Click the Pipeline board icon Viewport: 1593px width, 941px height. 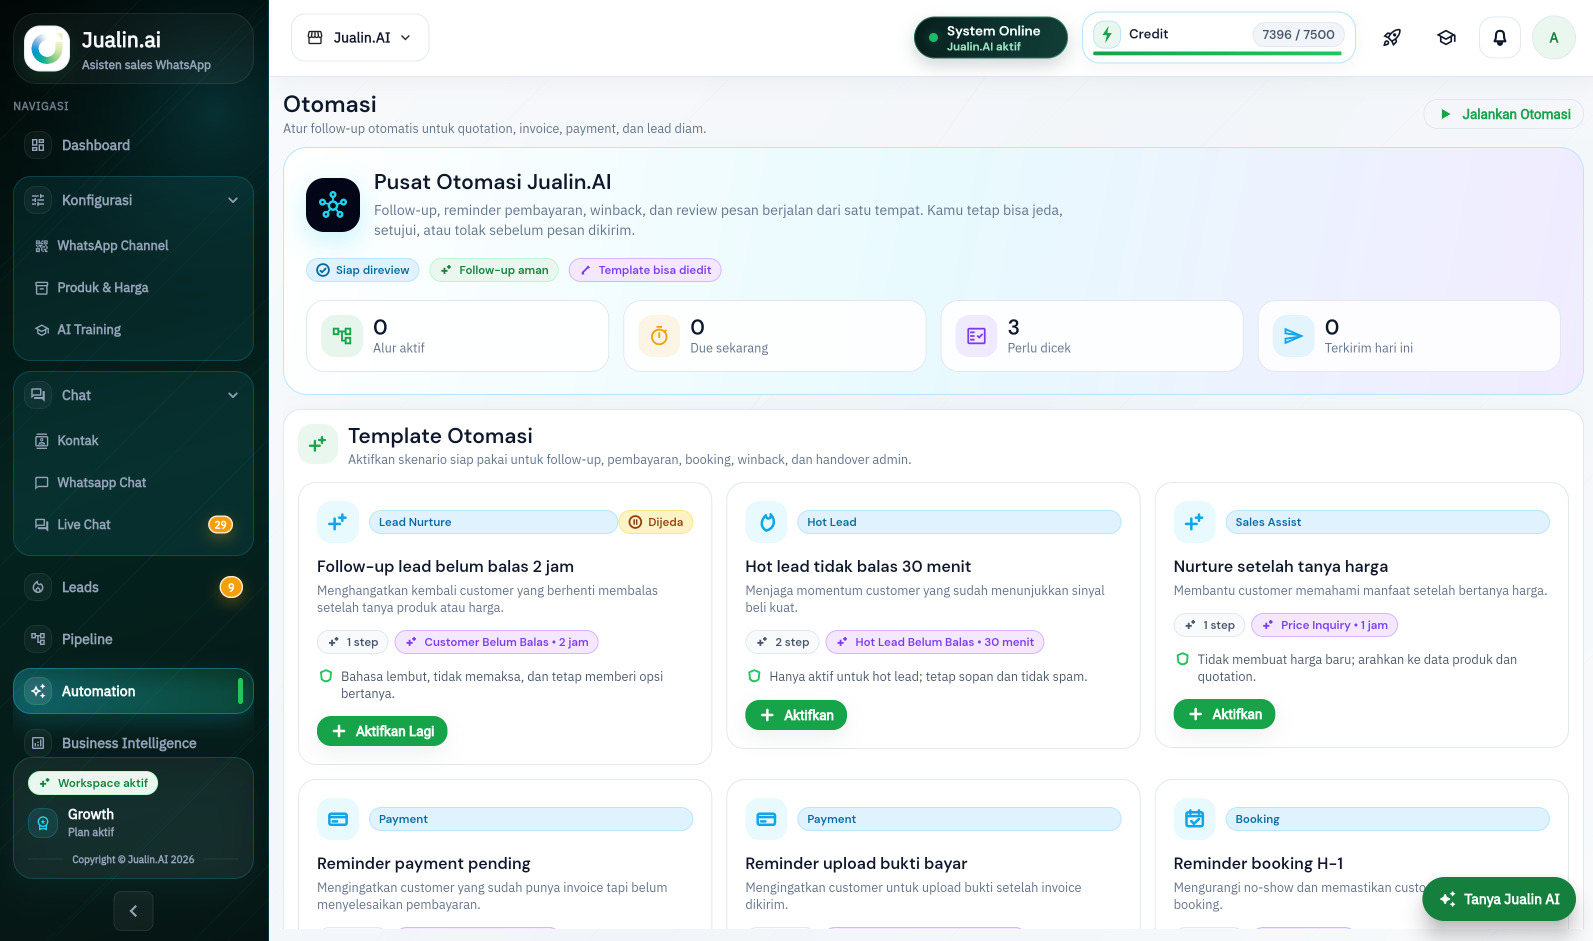[38, 639]
